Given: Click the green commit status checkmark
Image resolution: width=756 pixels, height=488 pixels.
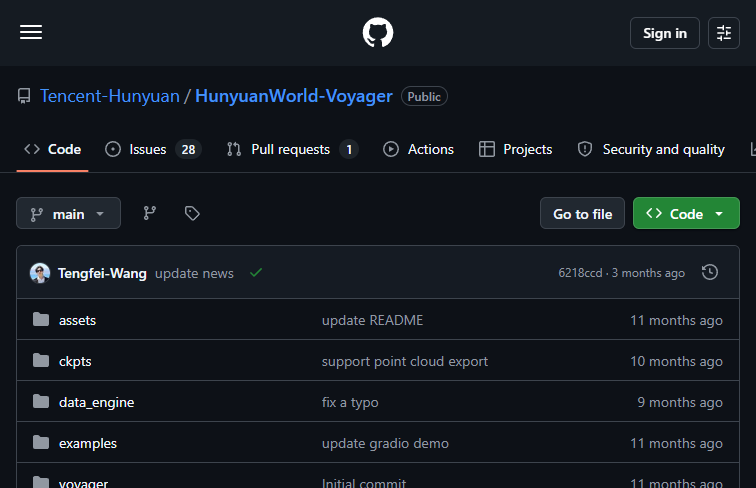Looking at the screenshot, I should [x=256, y=273].
